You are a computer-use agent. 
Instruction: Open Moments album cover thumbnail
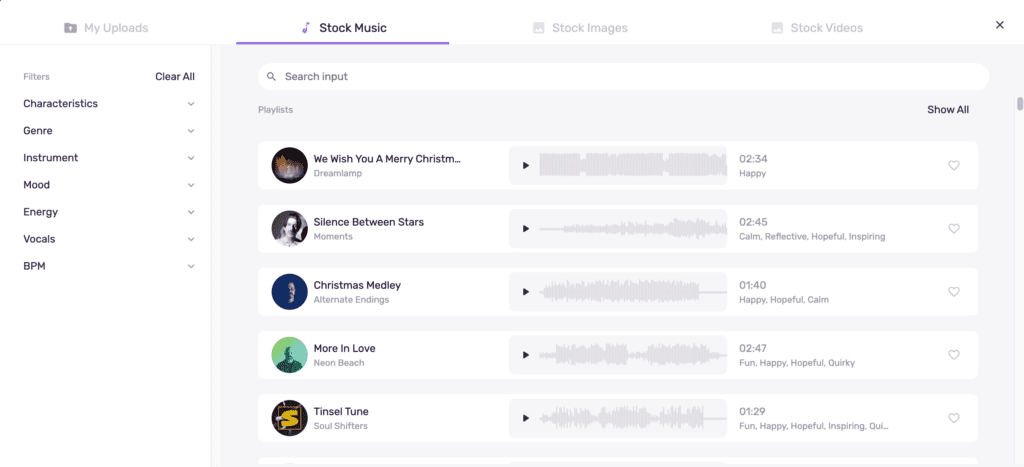pos(289,229)
